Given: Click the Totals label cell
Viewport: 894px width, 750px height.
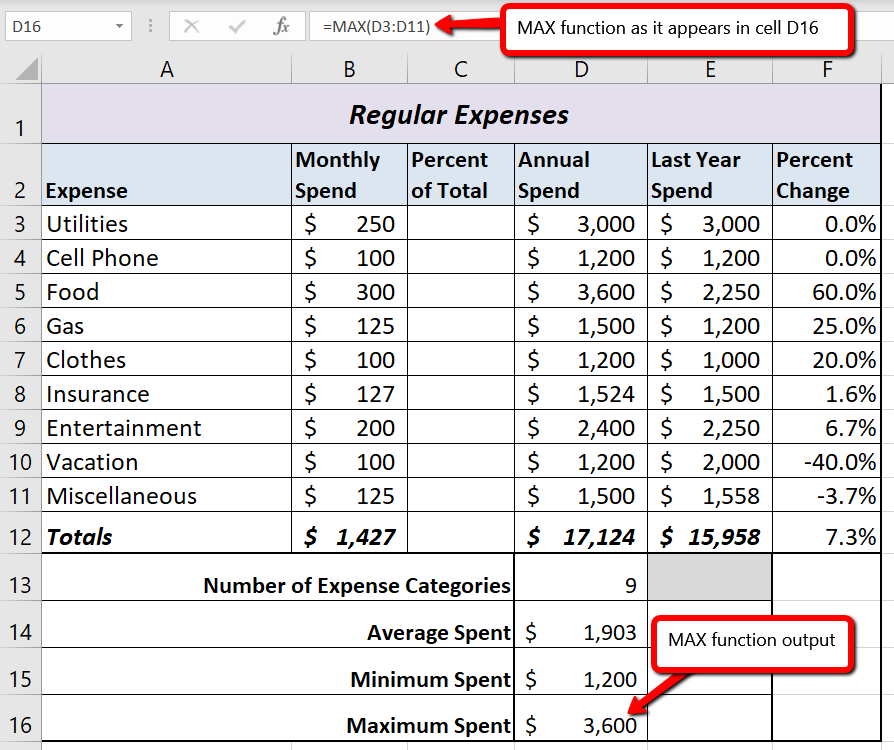Looking at the screenshot, I should click(x=166, y=533).
